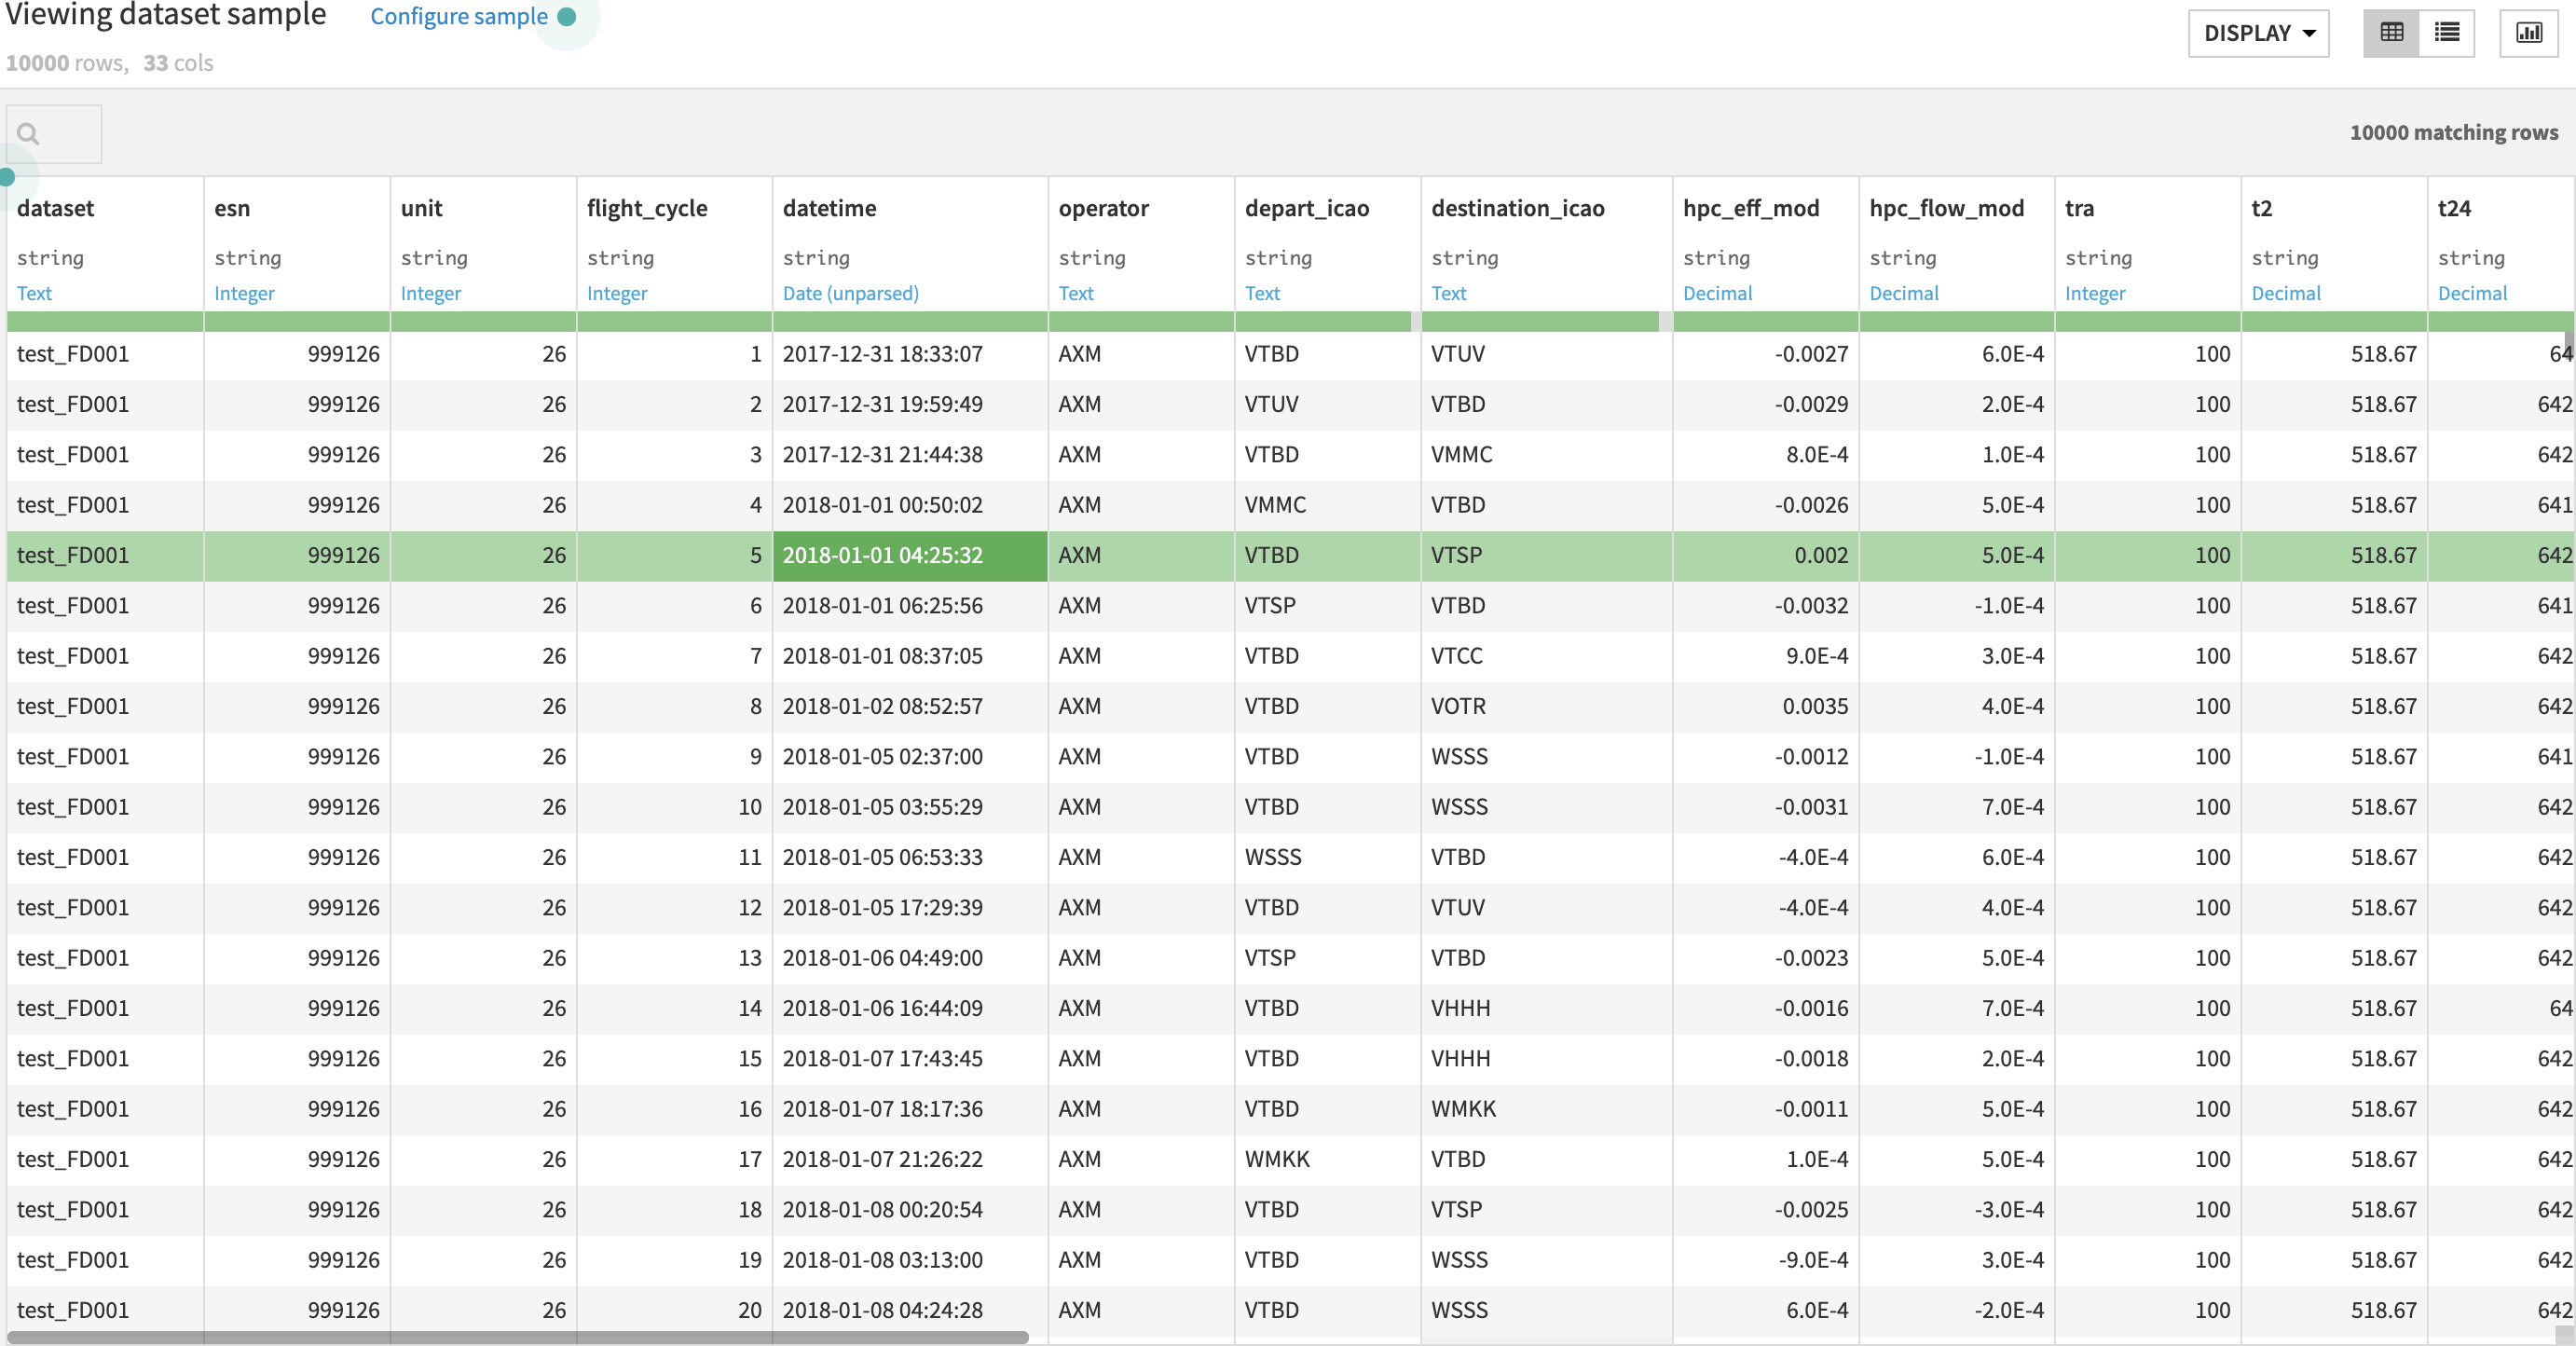This screenshot has height=1346, width=2576.
Task: Click the search filter input box
Action: click(x=54, y=133)
